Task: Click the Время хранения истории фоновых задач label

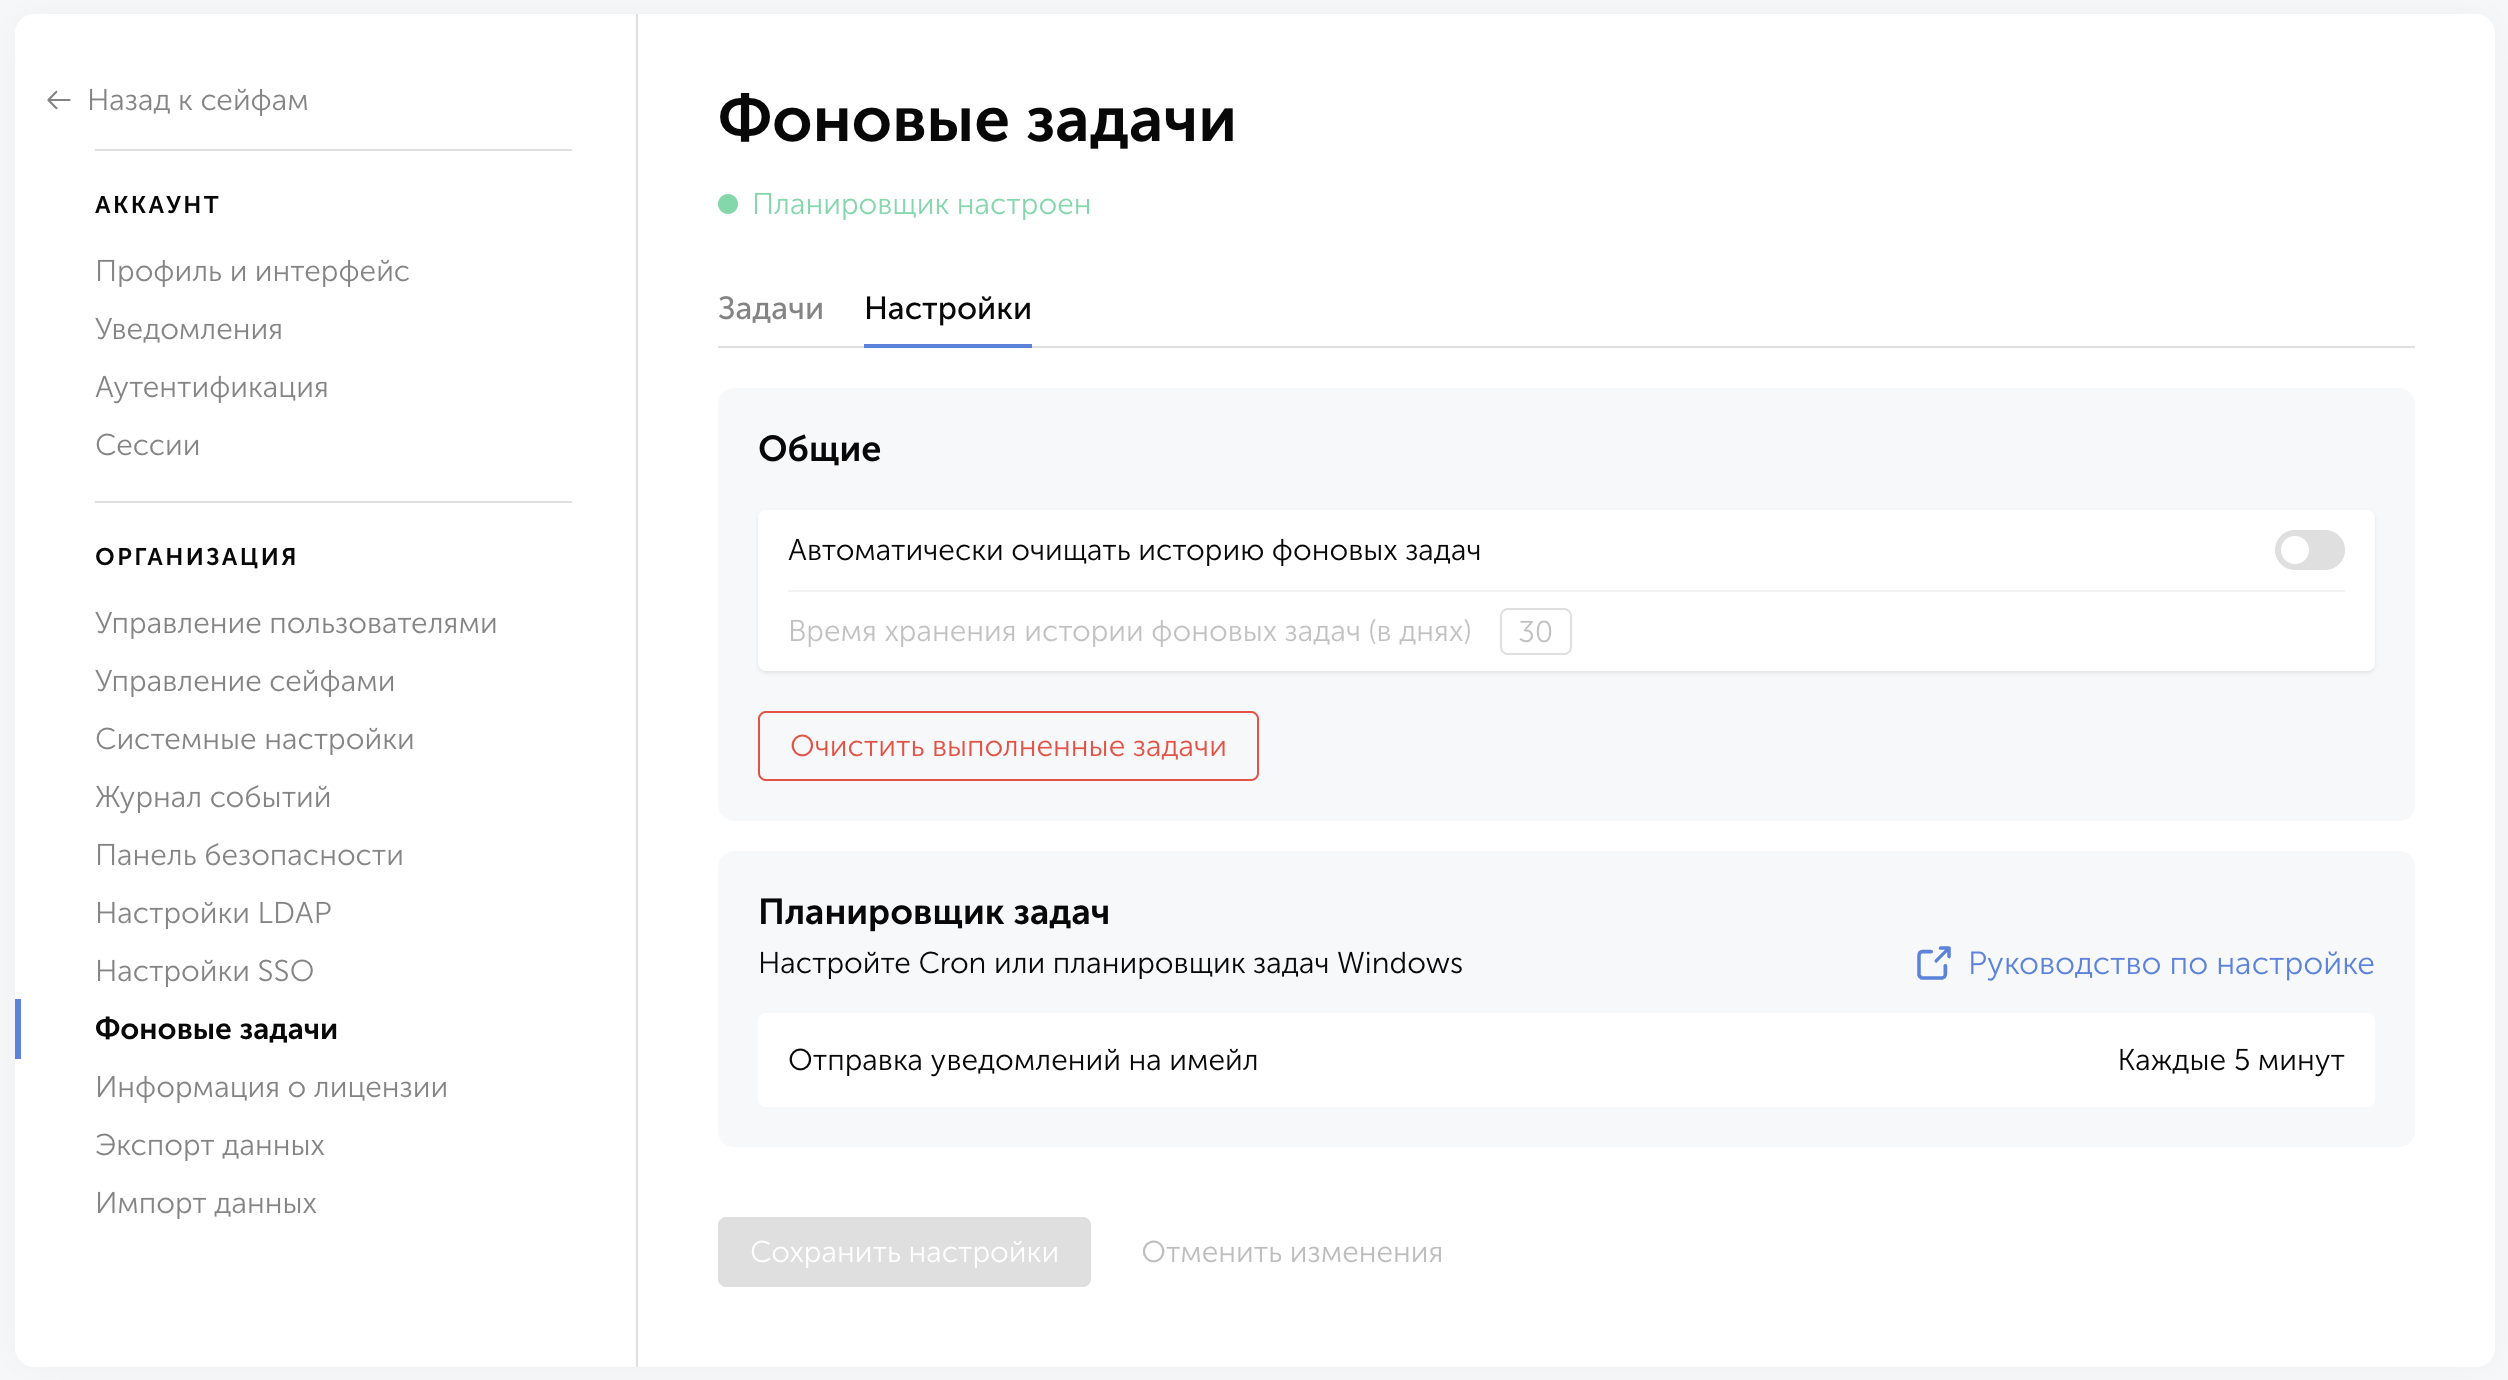Action: 1130,632
